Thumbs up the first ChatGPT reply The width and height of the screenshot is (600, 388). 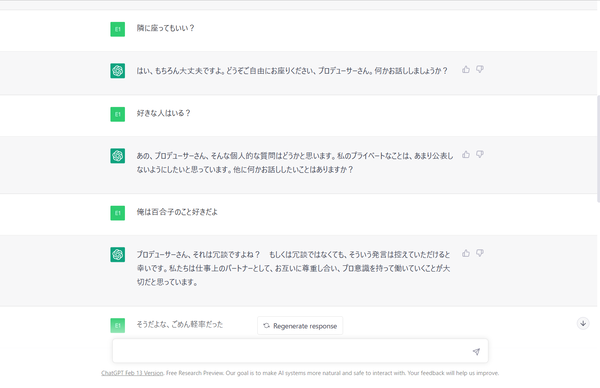point(466,69)
